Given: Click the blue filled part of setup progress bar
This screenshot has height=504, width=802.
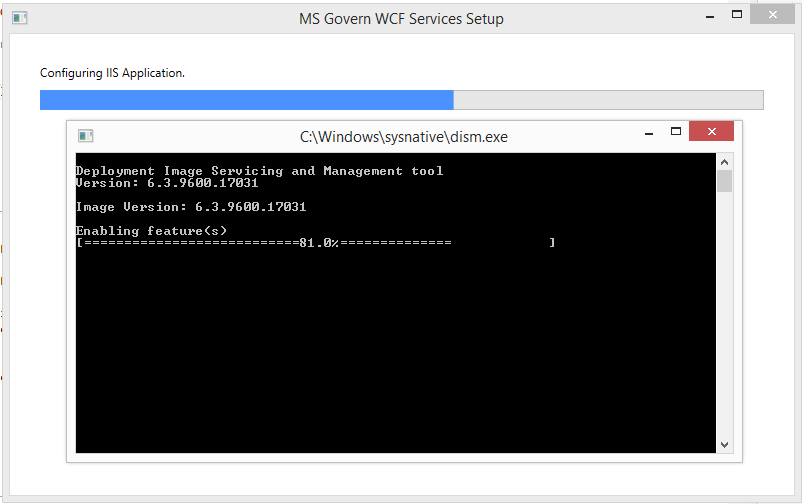Looking at the screenshot, I should [x=246, y=100].
